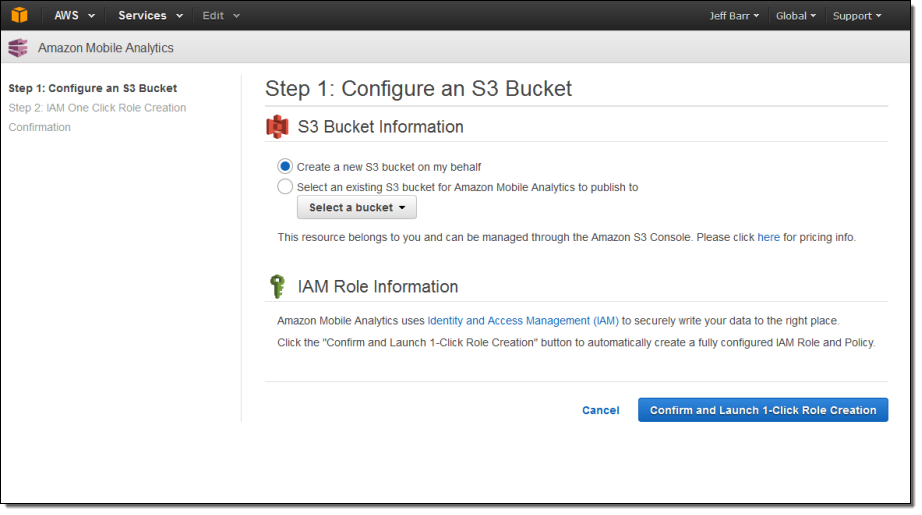Screen dimensions: 922x515
Task: Click the "here" pricing info link
Action: point(768,238)
